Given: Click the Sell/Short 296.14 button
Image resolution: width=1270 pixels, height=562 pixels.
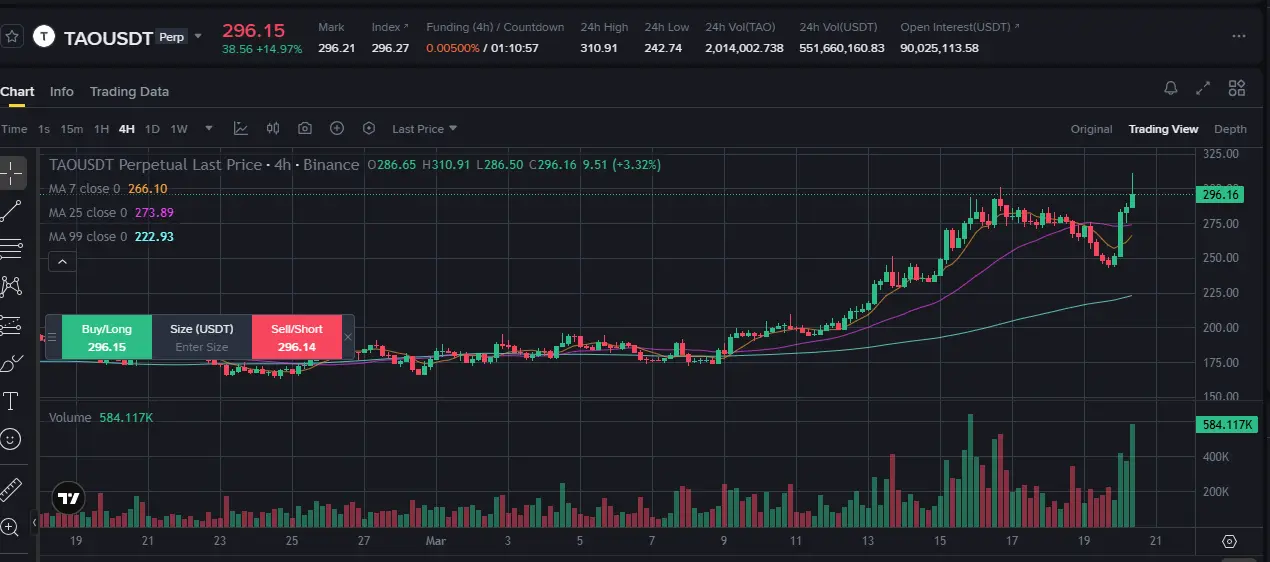Looking at the screenshot, I should pyautogui.click(x=297, y=337).
